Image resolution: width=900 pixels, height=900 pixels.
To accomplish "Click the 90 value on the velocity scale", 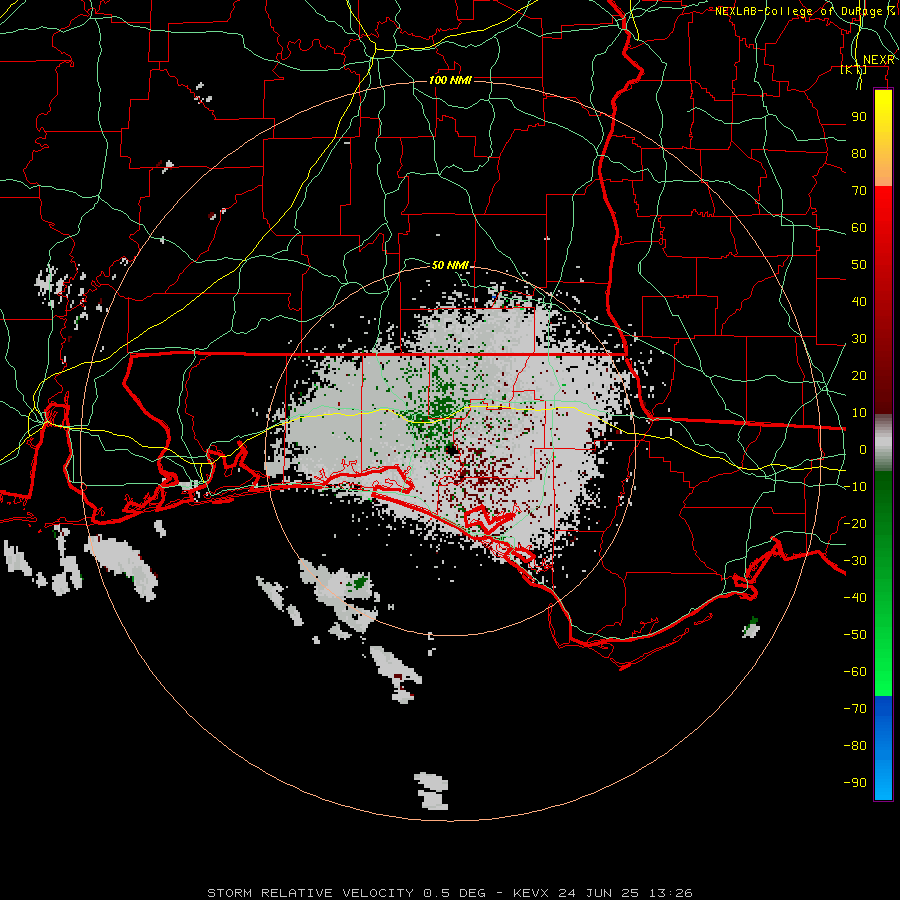I will (859, 117).
